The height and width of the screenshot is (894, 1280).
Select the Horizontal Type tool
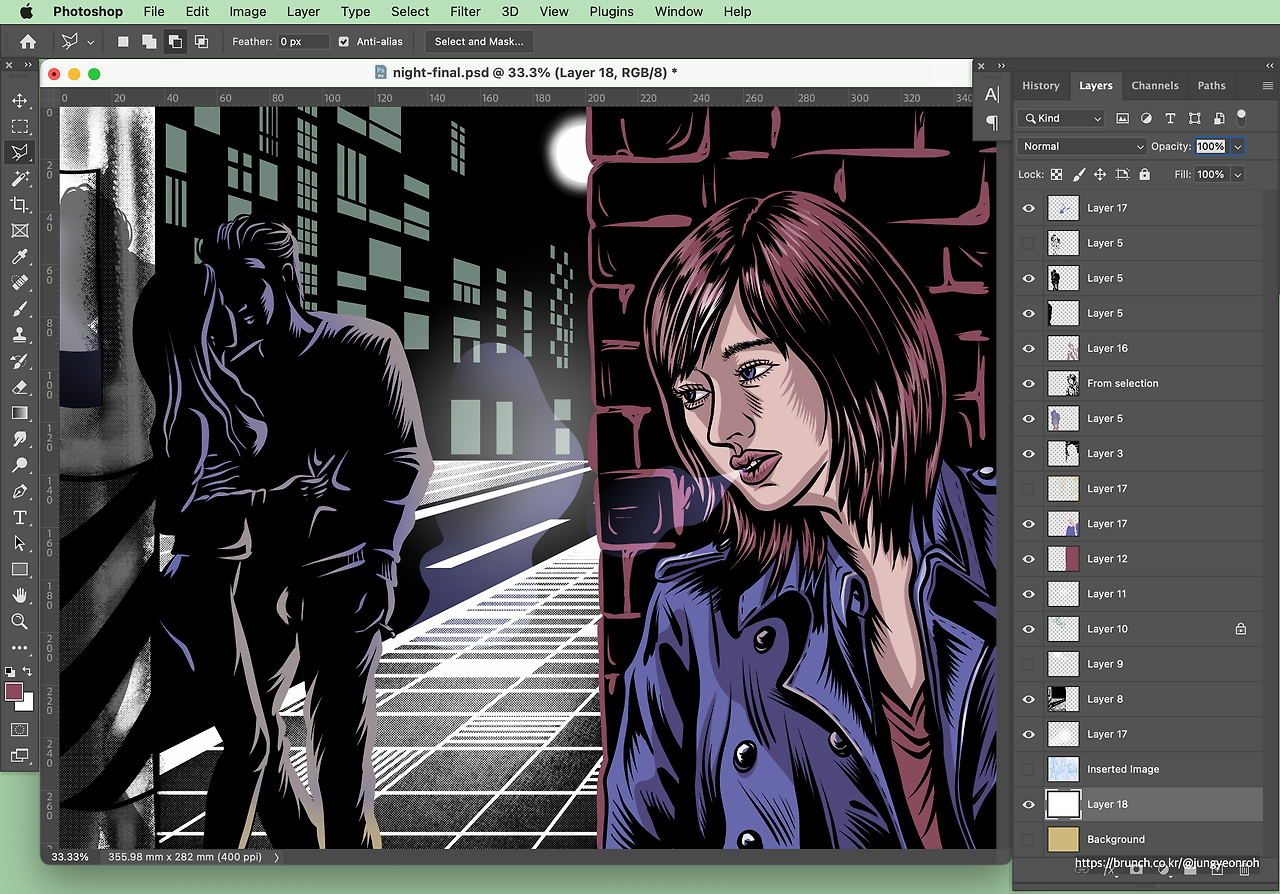click(19, 517)
